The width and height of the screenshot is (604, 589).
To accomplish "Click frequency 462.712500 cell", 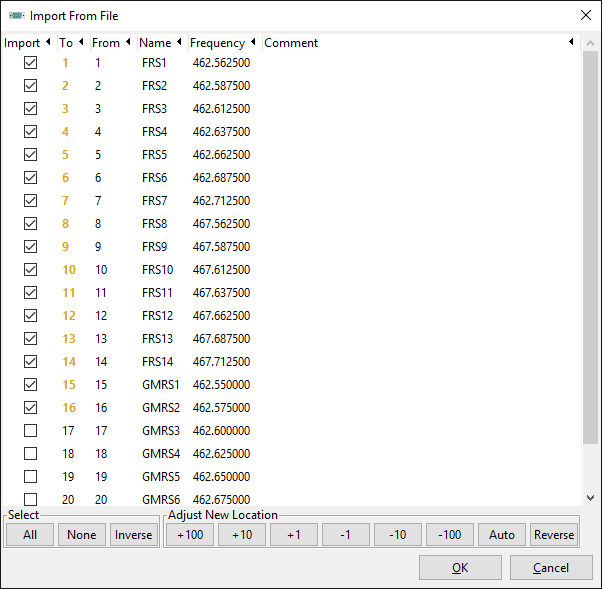I will pyautogui.click(x=221, y=201).
